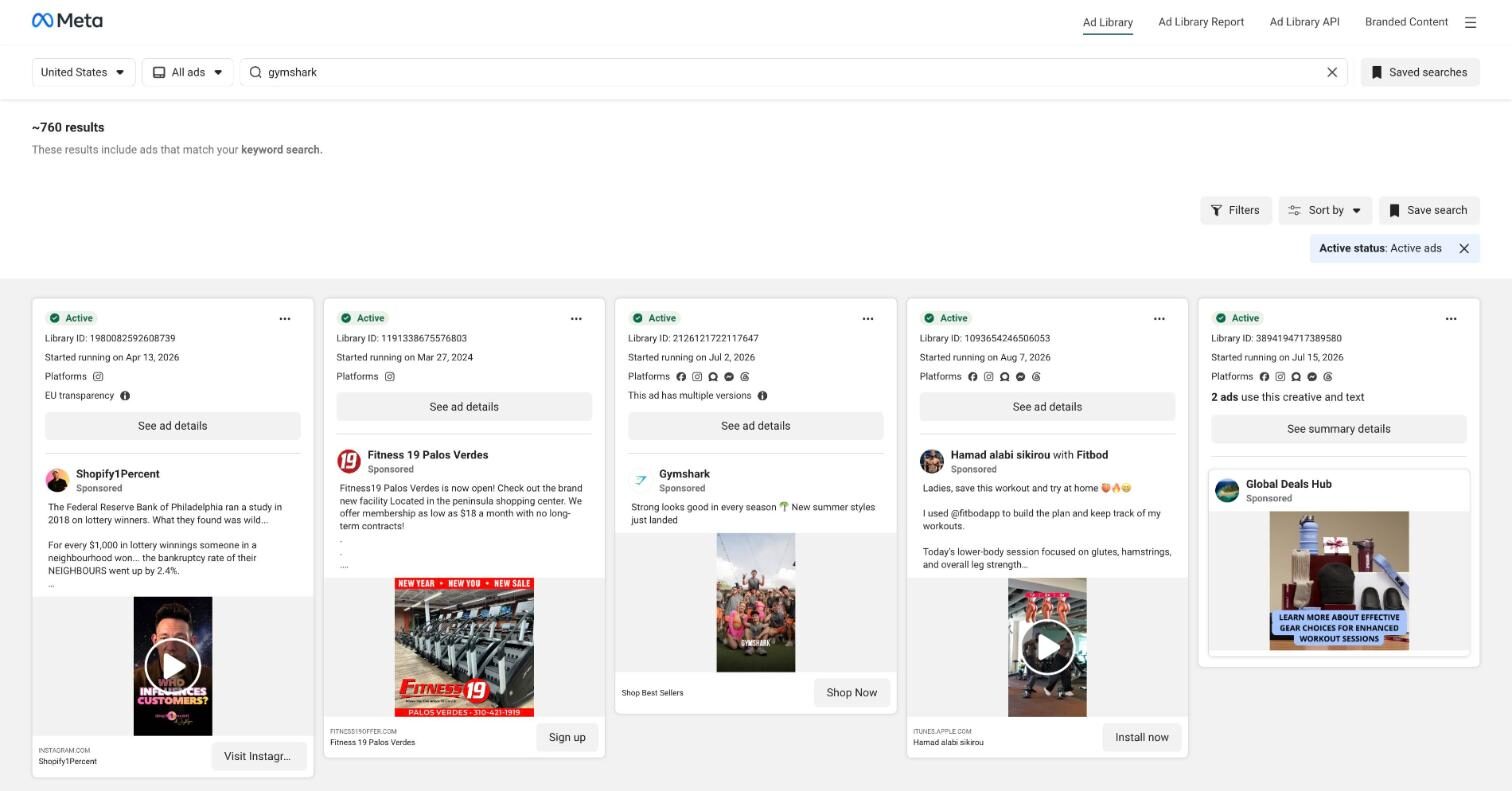Click the Sign up button
This screenshot has height=791, width=1512.
[567, 737]
